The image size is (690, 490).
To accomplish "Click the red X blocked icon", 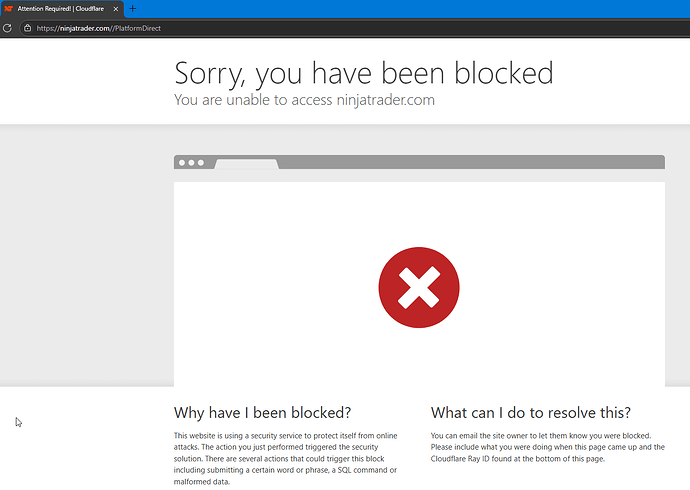I will [x=418, y=287].
